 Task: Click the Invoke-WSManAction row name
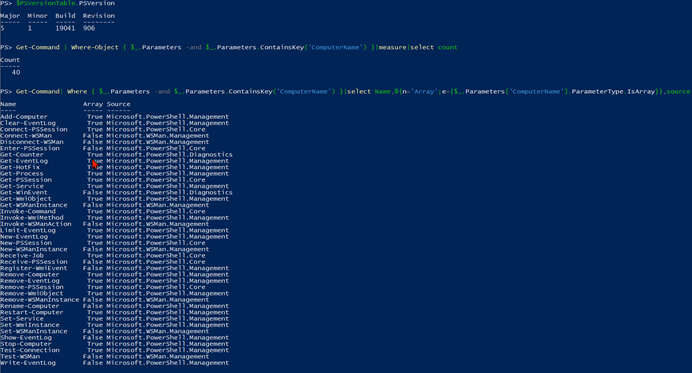coord(36,224)
